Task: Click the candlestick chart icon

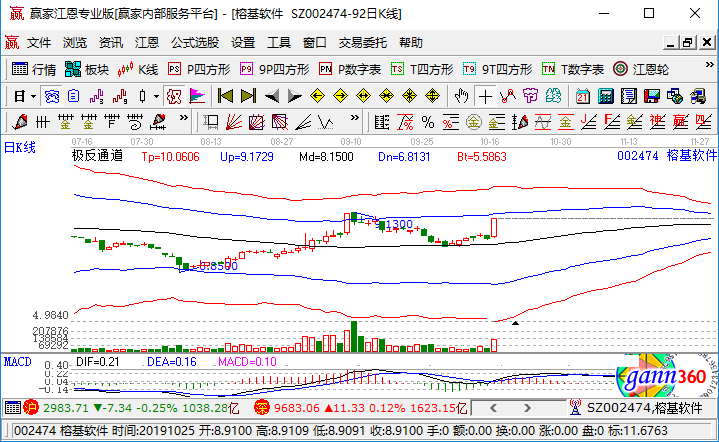Action: pos(143,97)
